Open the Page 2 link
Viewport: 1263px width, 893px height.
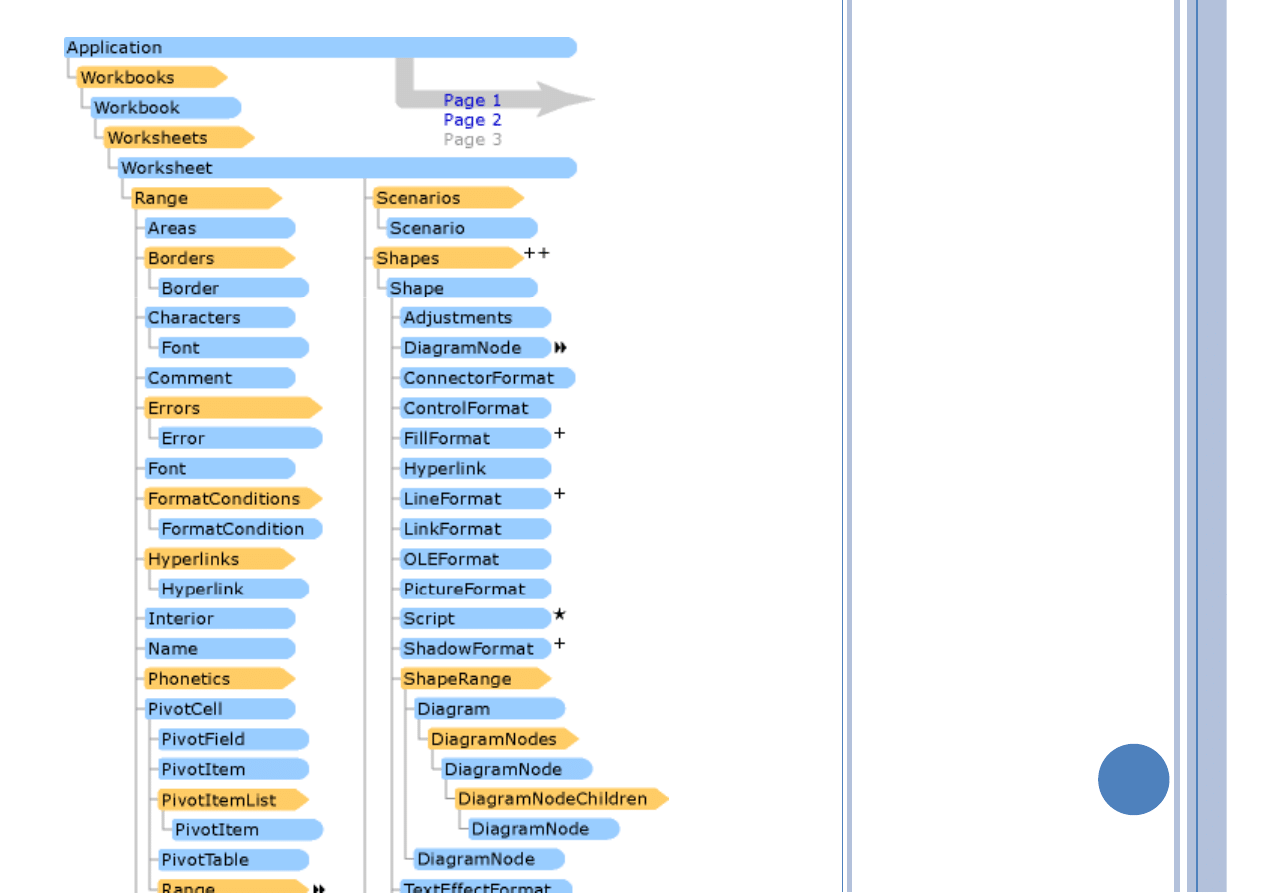pos(472,120)
